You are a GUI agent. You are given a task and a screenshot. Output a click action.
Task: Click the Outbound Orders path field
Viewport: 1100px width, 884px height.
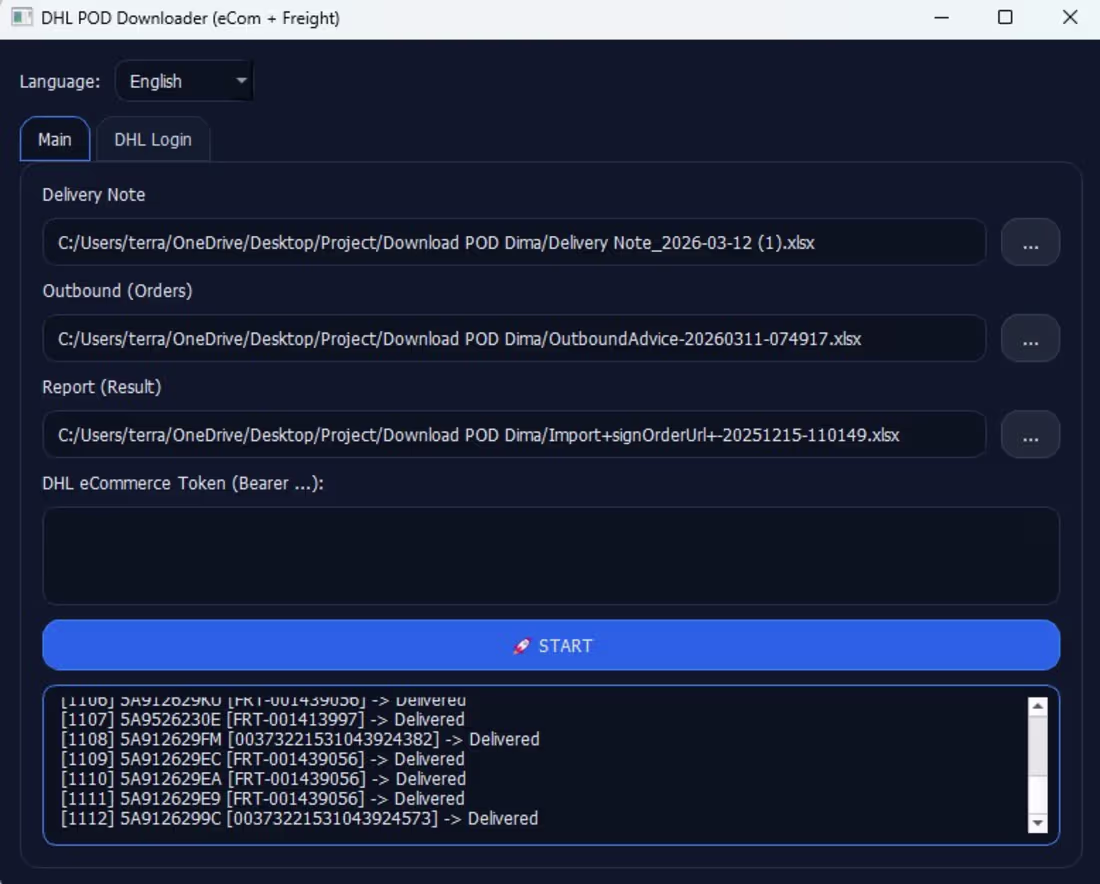(513, 338)
